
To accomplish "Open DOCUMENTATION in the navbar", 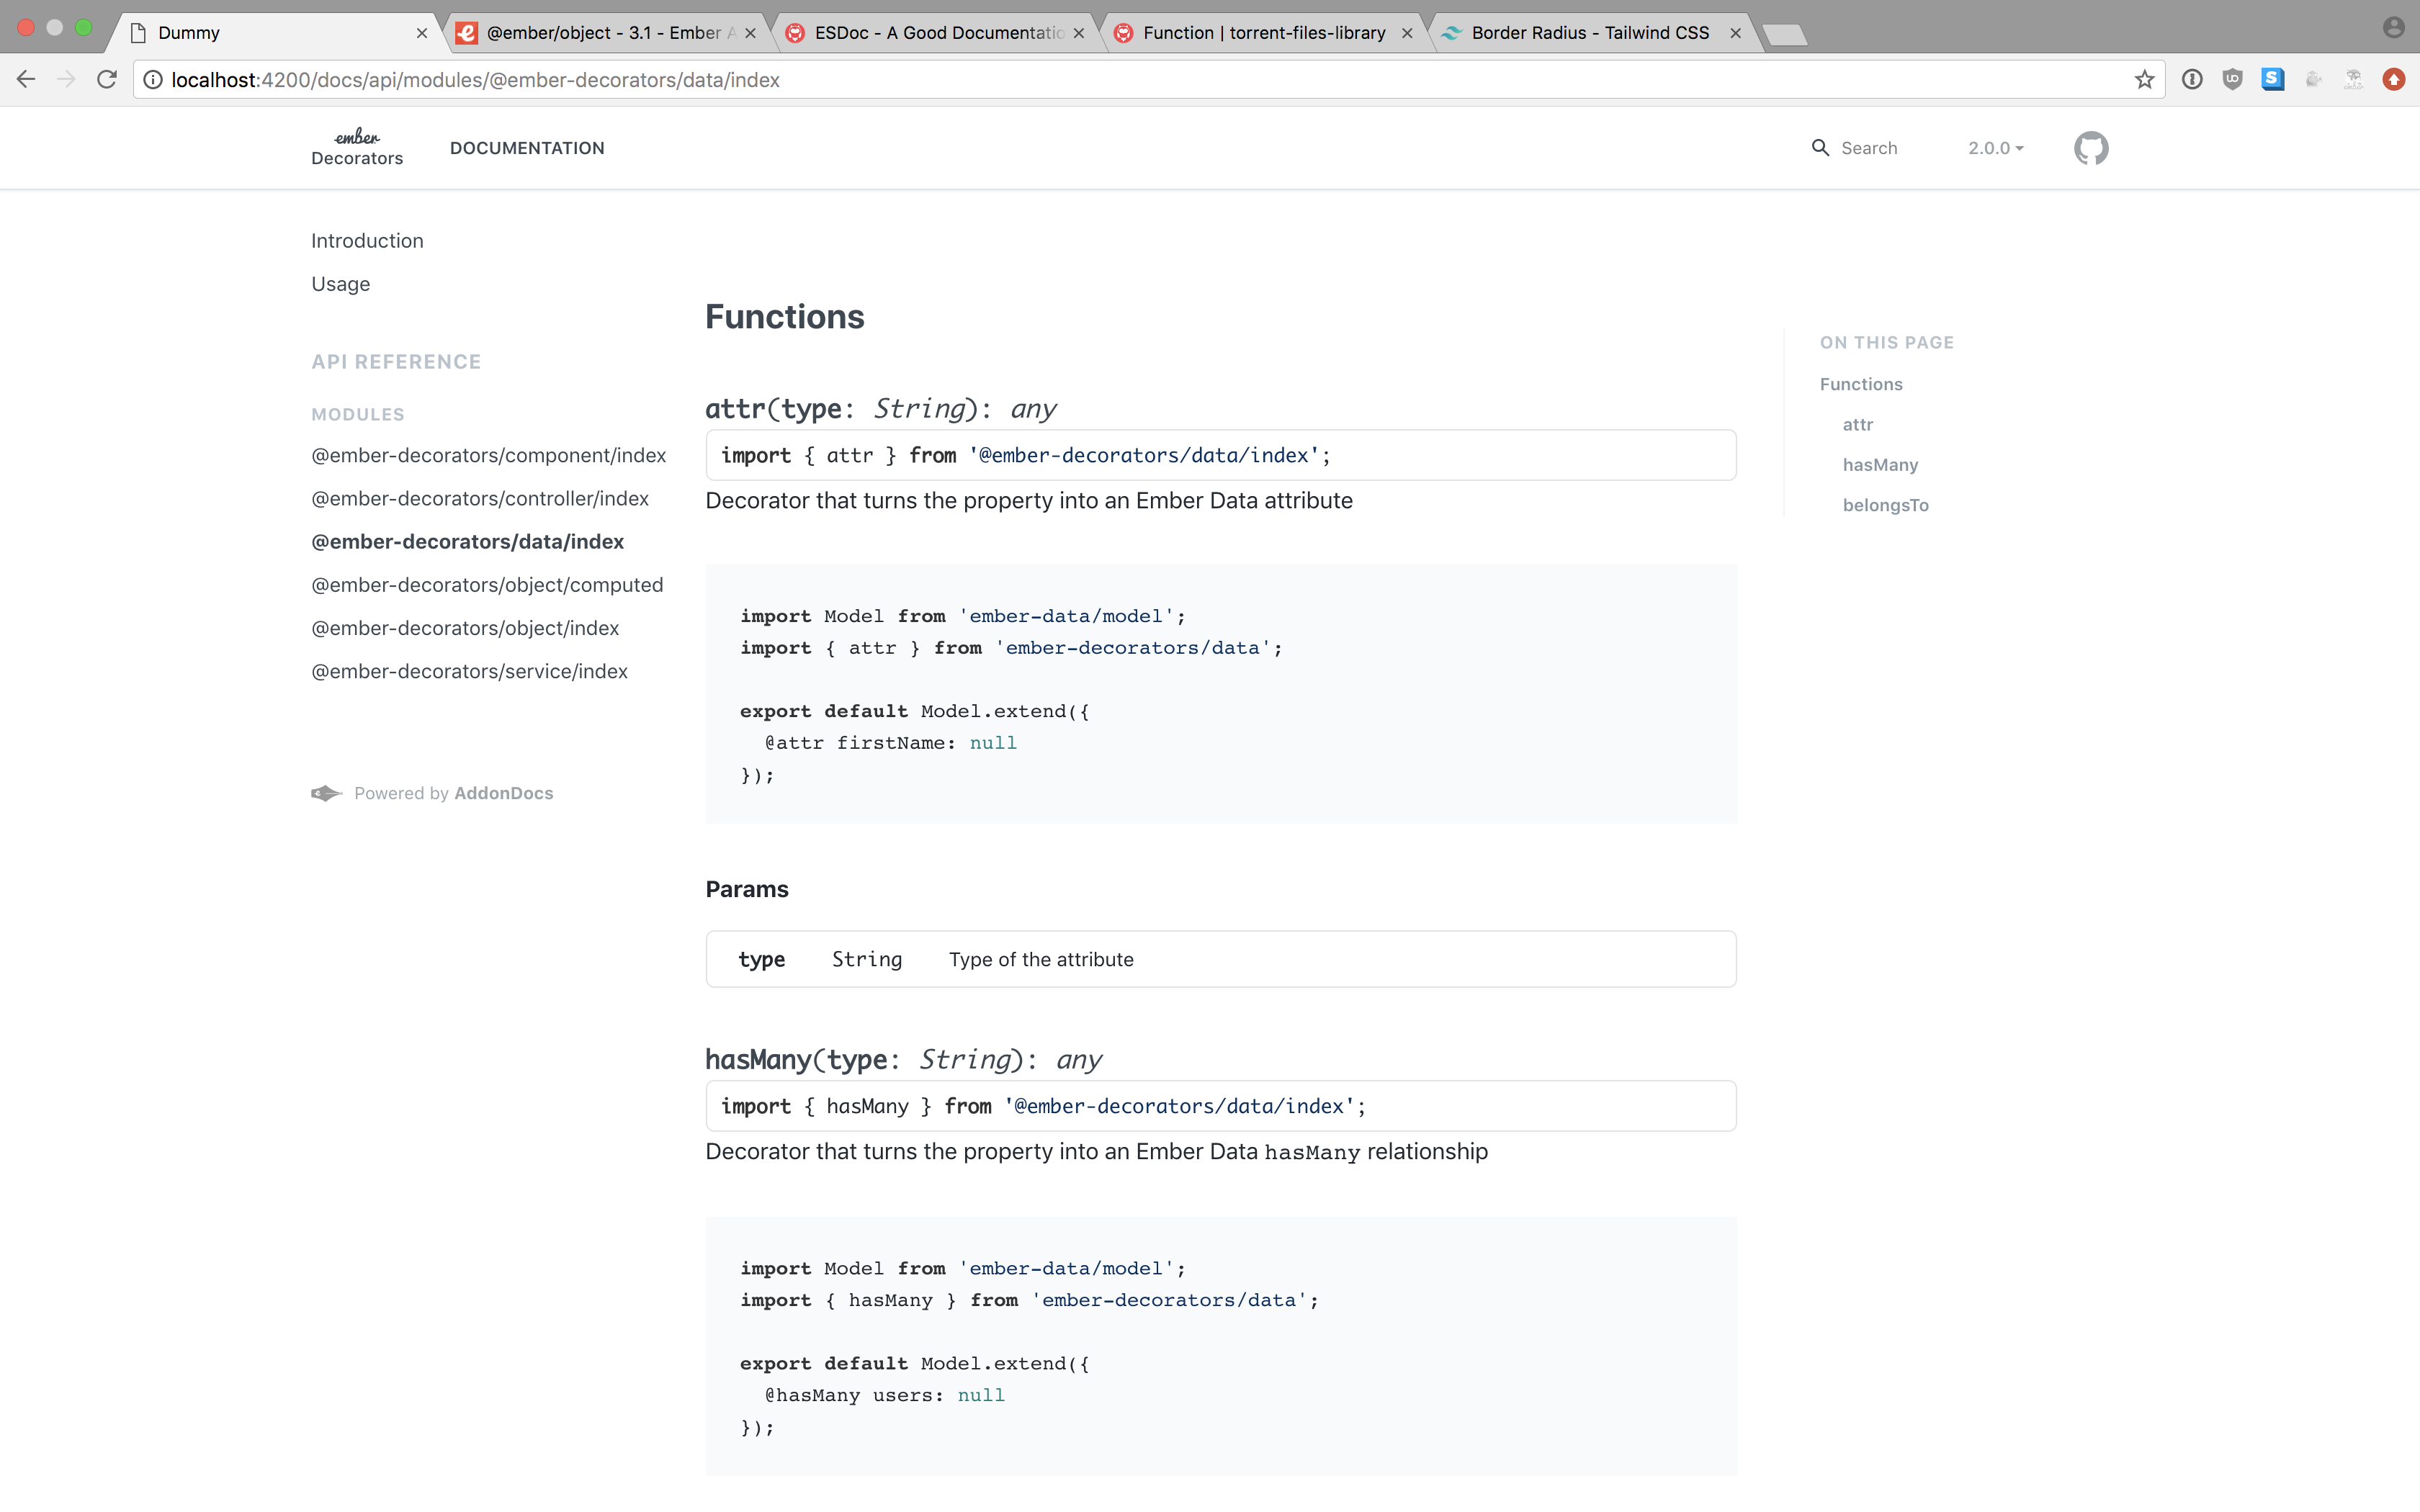I will 527,148.
